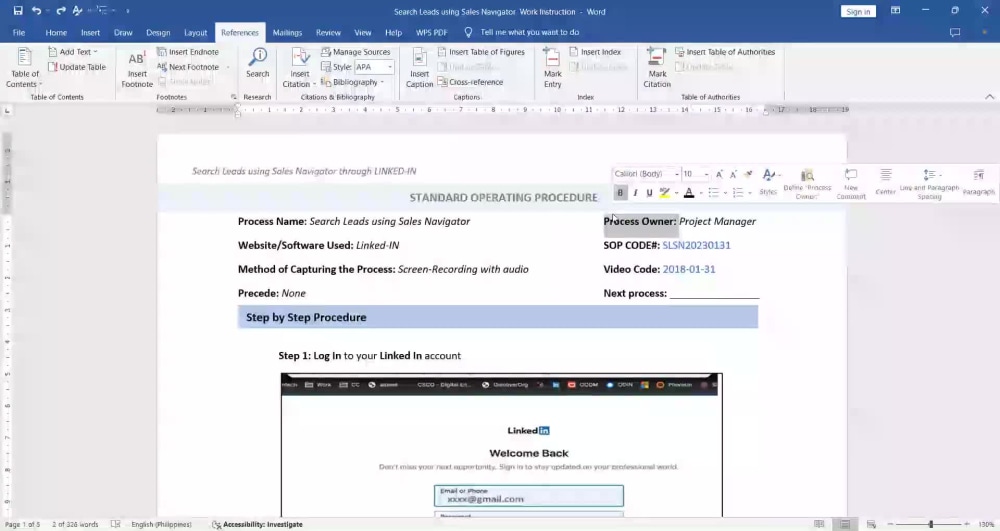1000x531 pixels.
Task: Click Insert Table of Figures
Action: tap(481, 52)
